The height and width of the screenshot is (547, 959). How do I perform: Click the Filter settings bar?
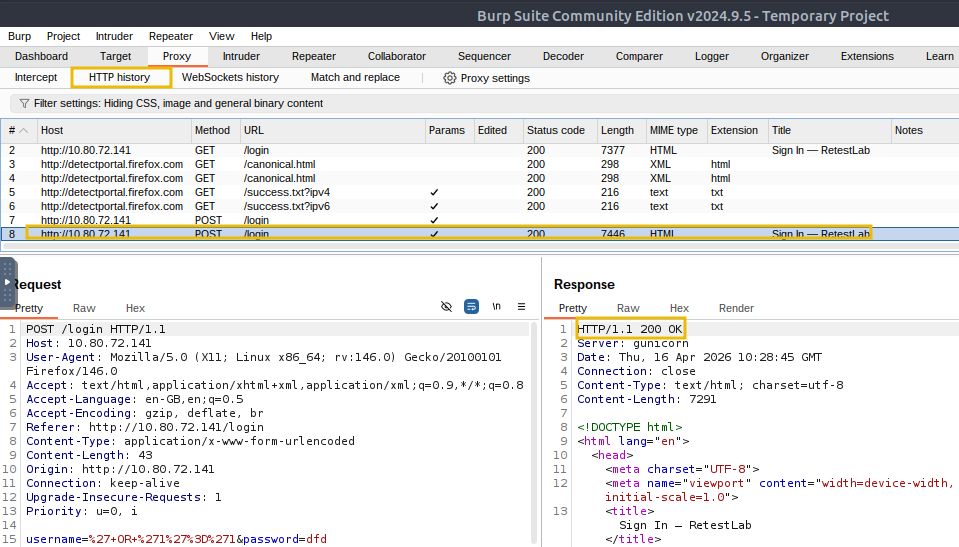[484, 103]
